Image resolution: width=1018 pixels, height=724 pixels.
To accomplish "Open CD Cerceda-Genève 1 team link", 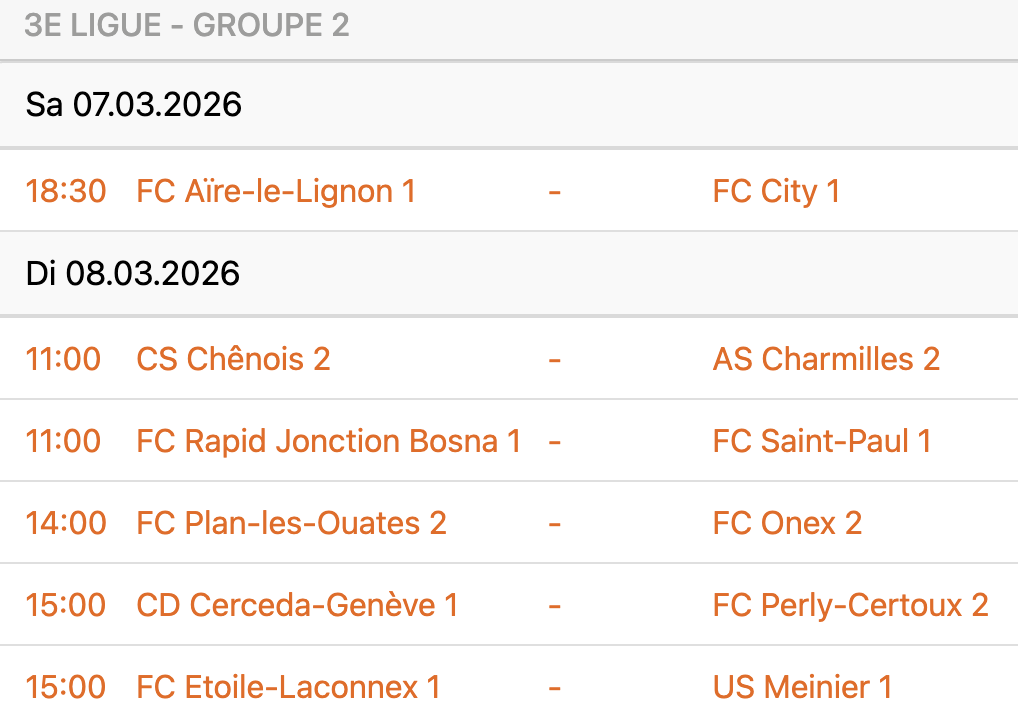I will point(297,605).
